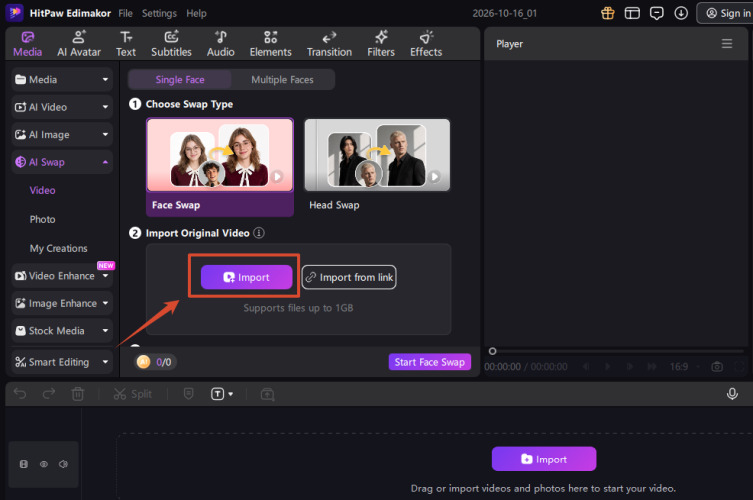The image size is (753, 500).
Task: Click the player play button
Action: (x=607, y=367)
